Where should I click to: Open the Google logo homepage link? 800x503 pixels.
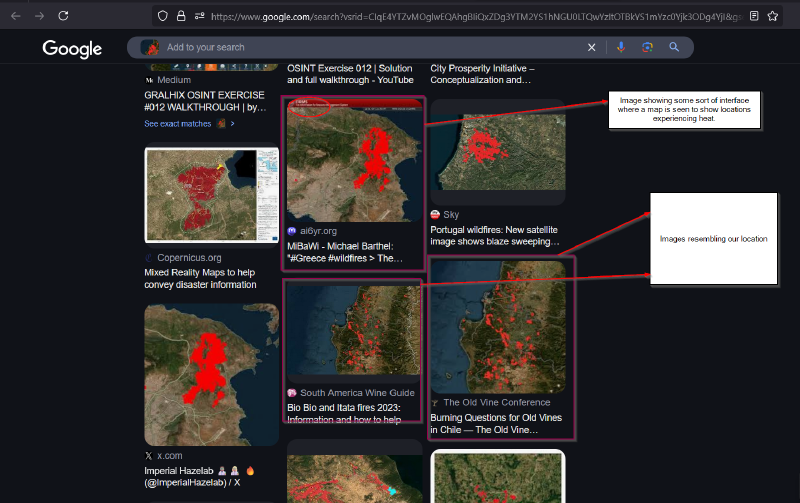click(72, 48)
